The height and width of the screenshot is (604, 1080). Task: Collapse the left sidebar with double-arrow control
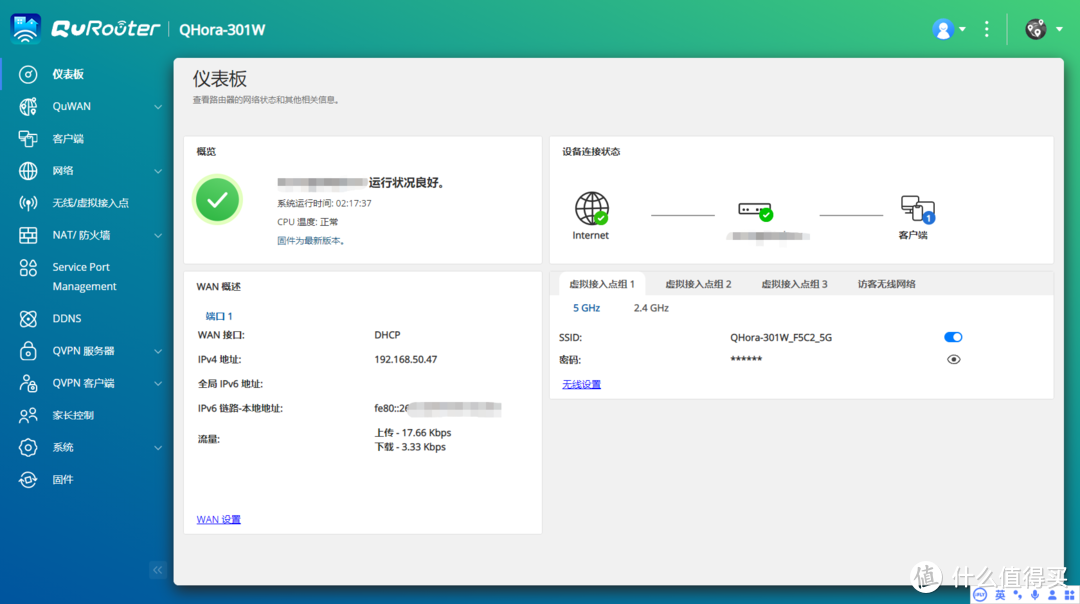coord(157,569)
